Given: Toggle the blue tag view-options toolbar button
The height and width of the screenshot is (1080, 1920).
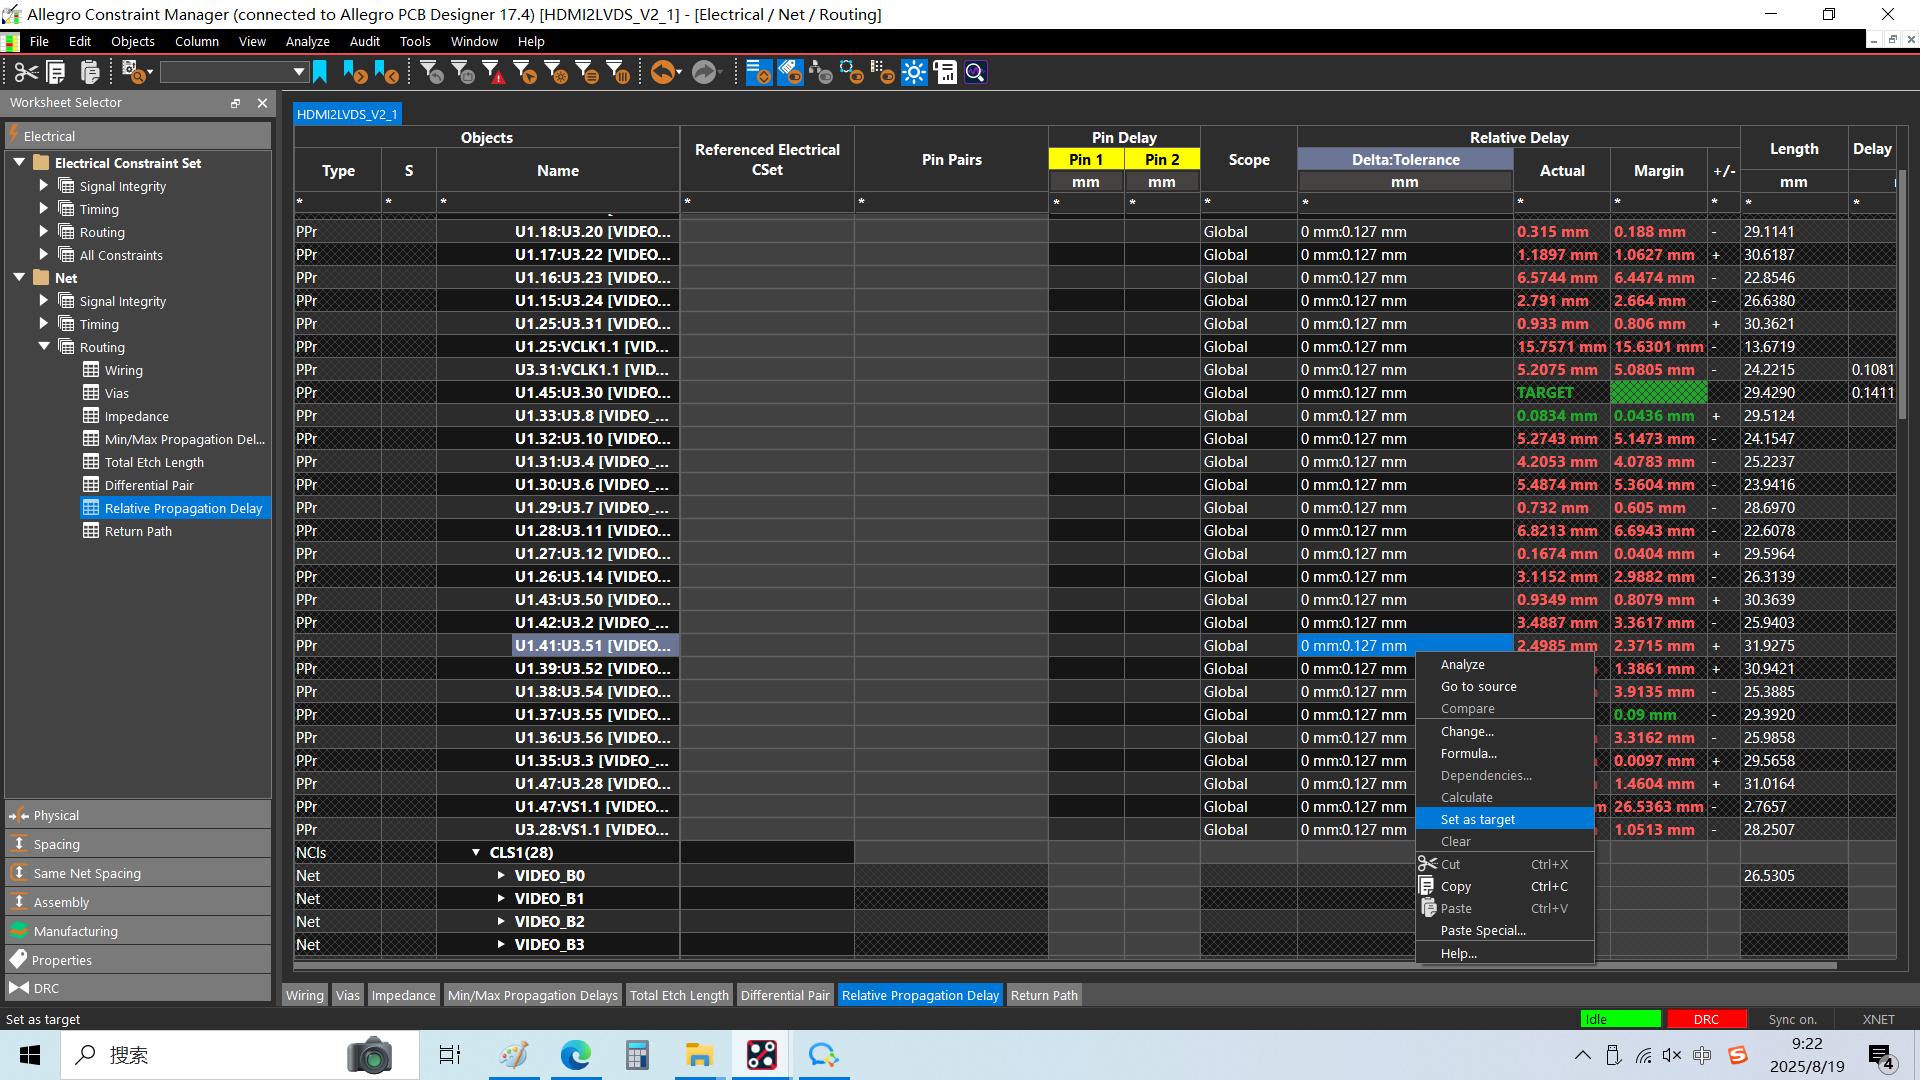Looking at the screenshot, I should (790, 72).
